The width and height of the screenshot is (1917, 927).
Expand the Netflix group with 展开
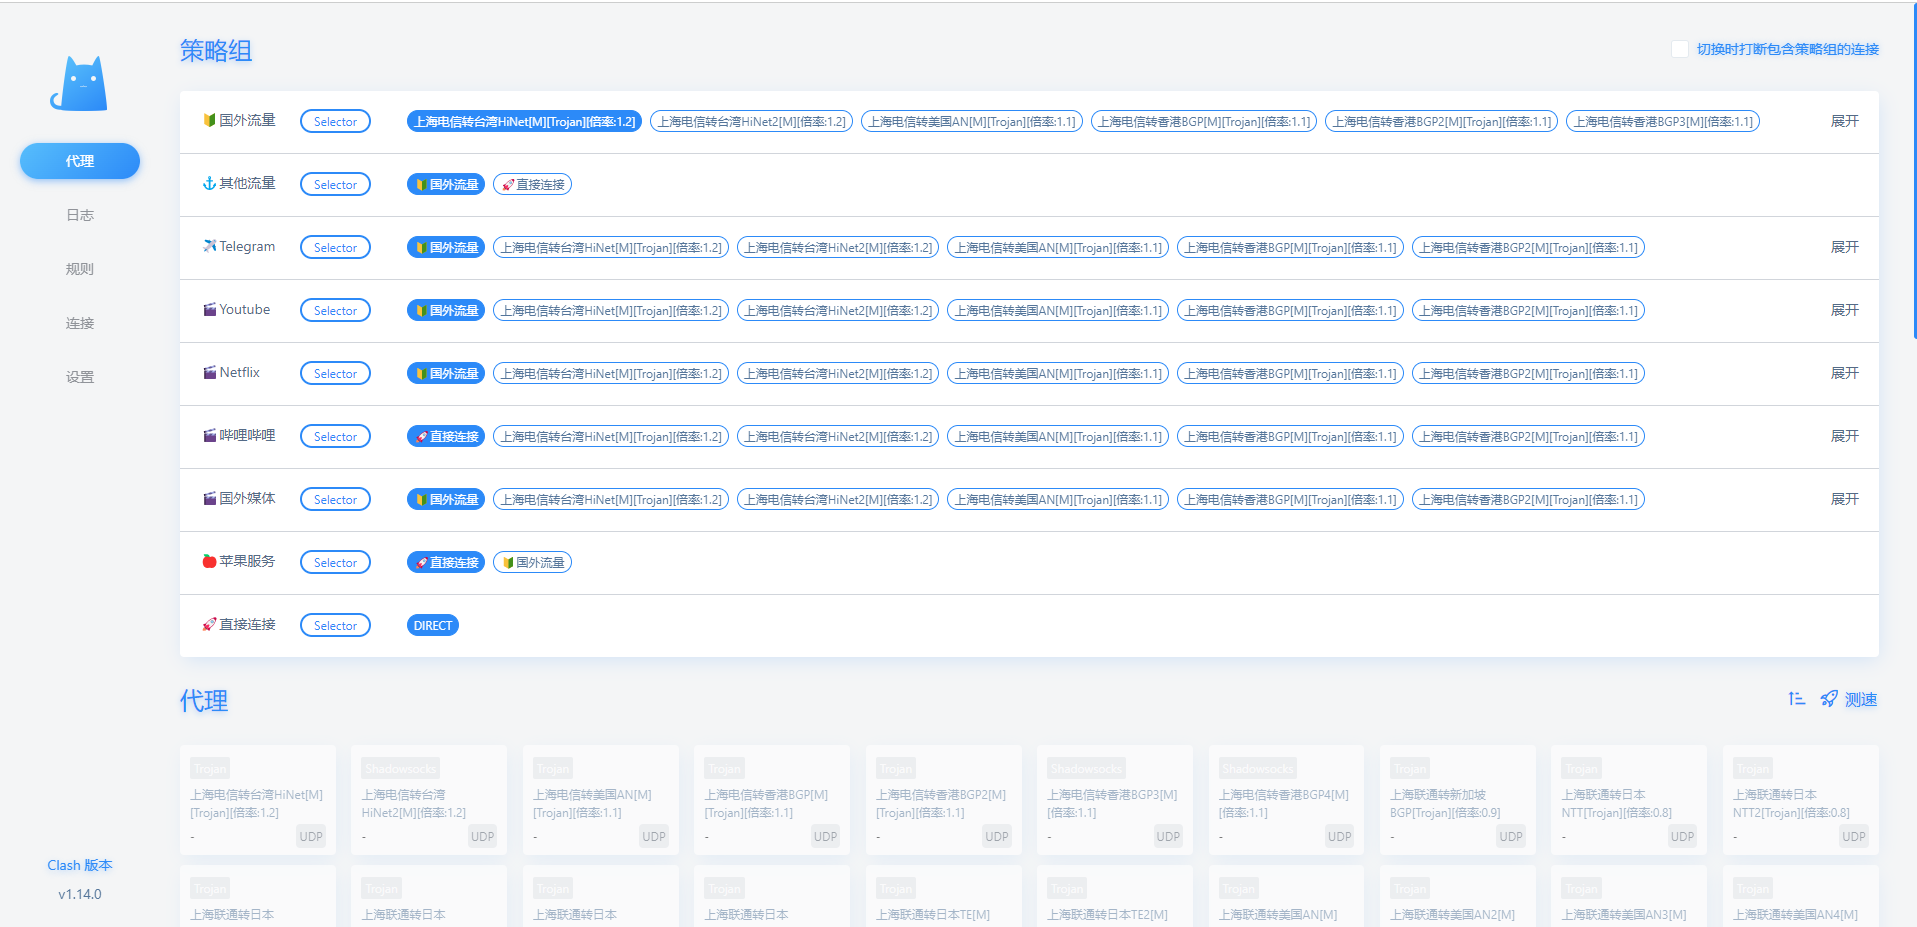pyautogui.click(x=1844, y=373)
